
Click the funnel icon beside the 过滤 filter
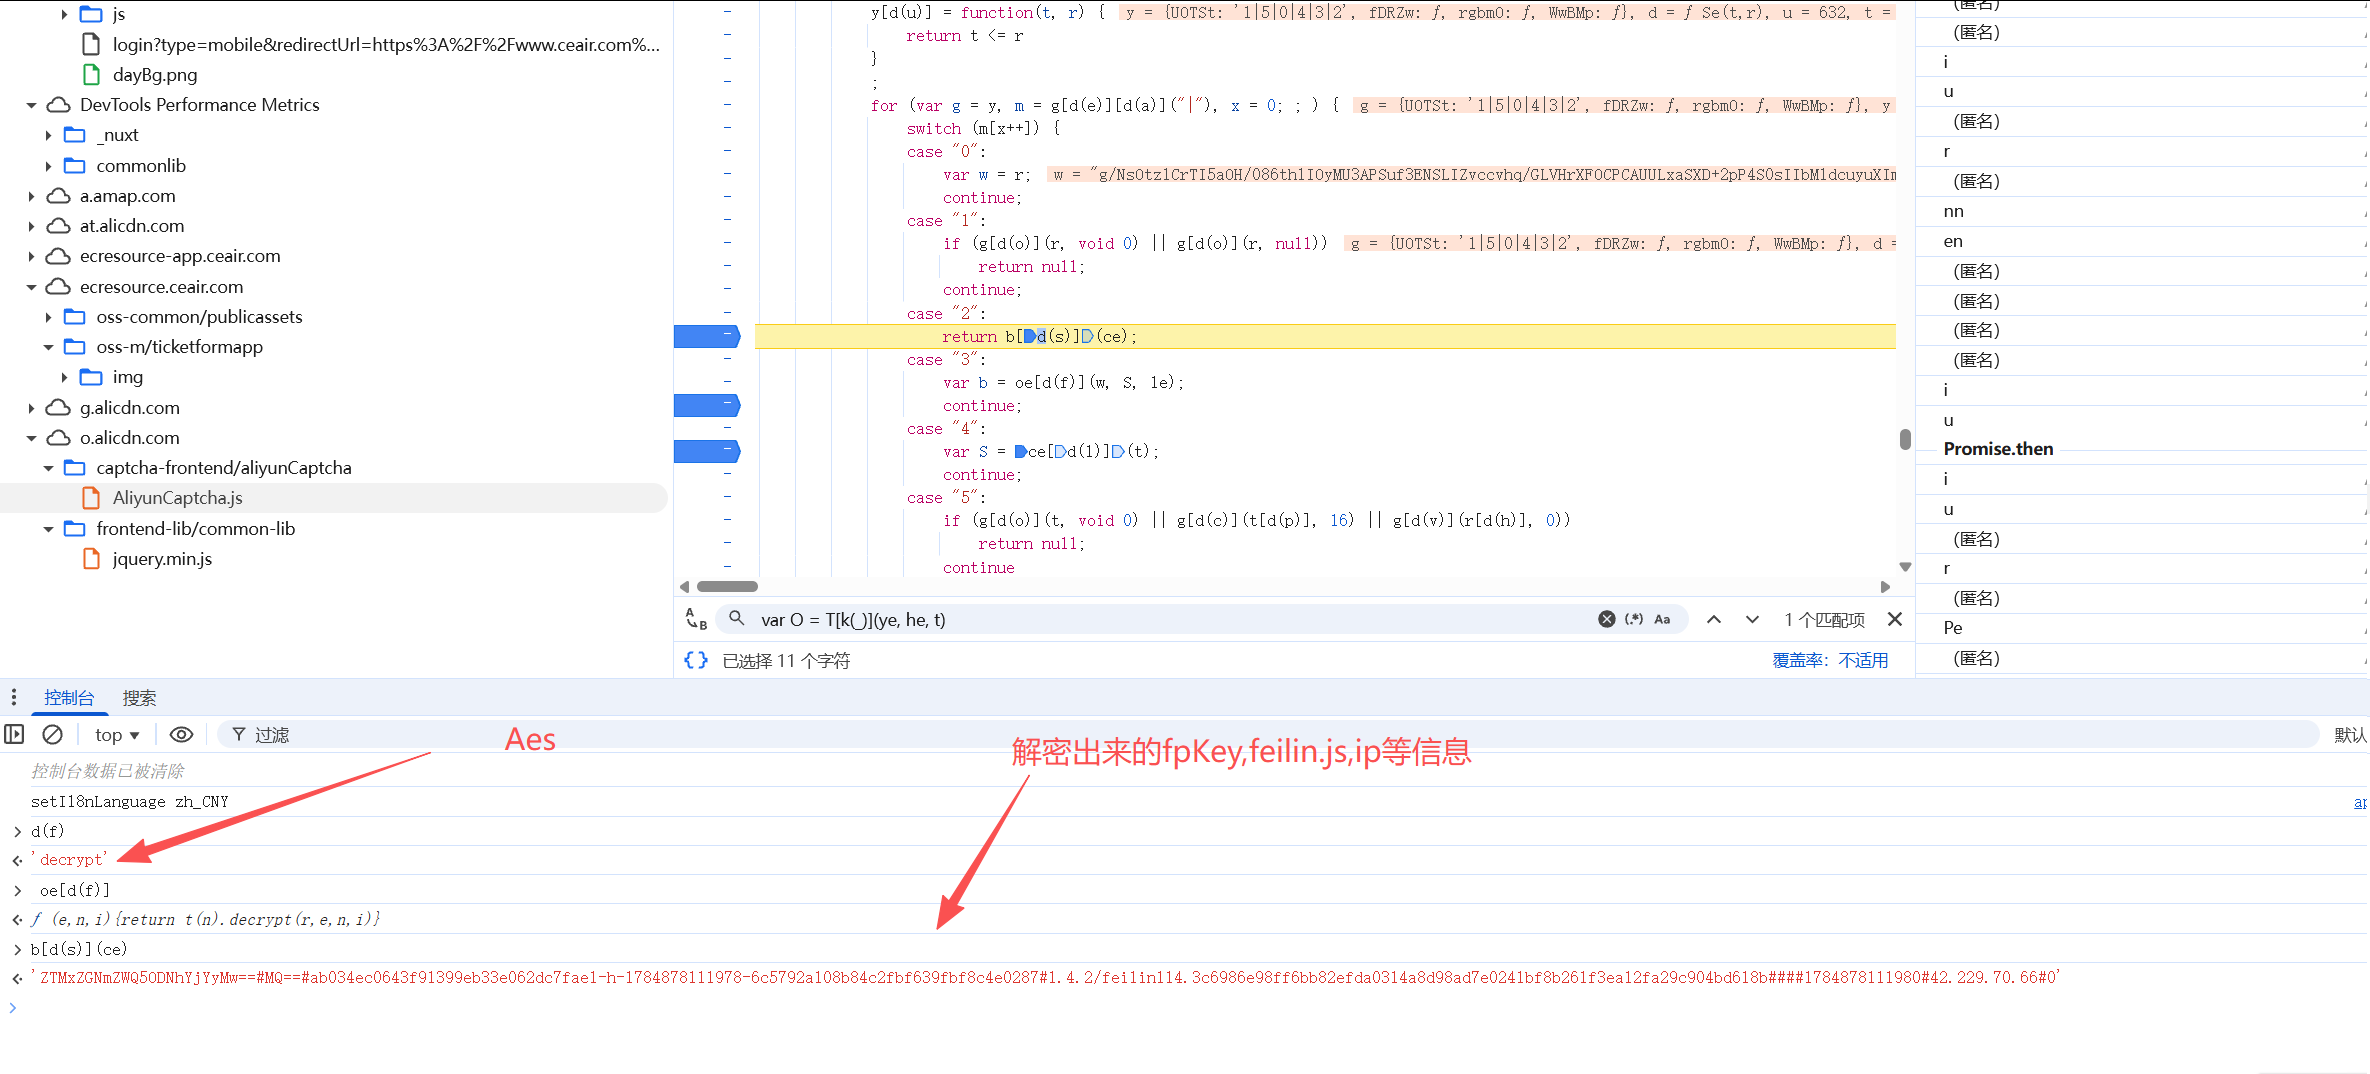tap(239, 735)
